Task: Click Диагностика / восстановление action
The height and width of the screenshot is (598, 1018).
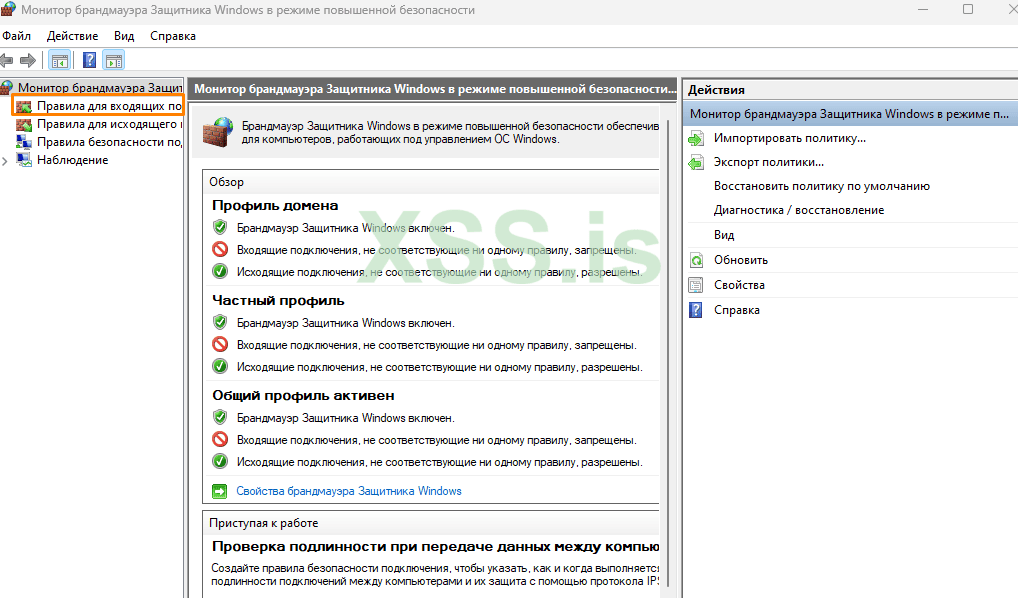Action: coord(799,210)
